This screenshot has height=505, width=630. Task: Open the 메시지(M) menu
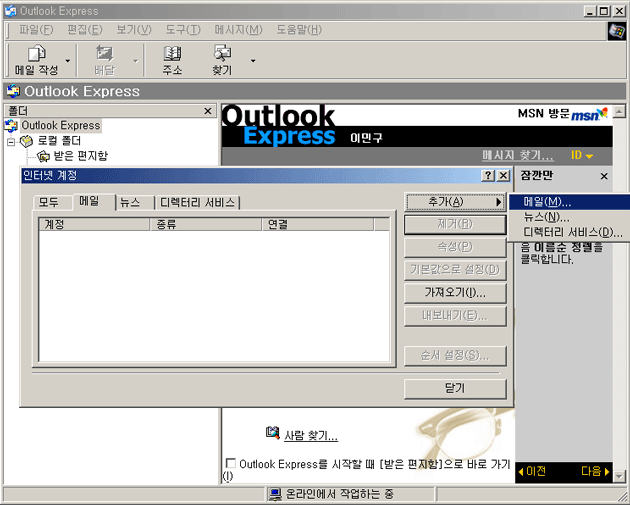[x=238, y=30]
